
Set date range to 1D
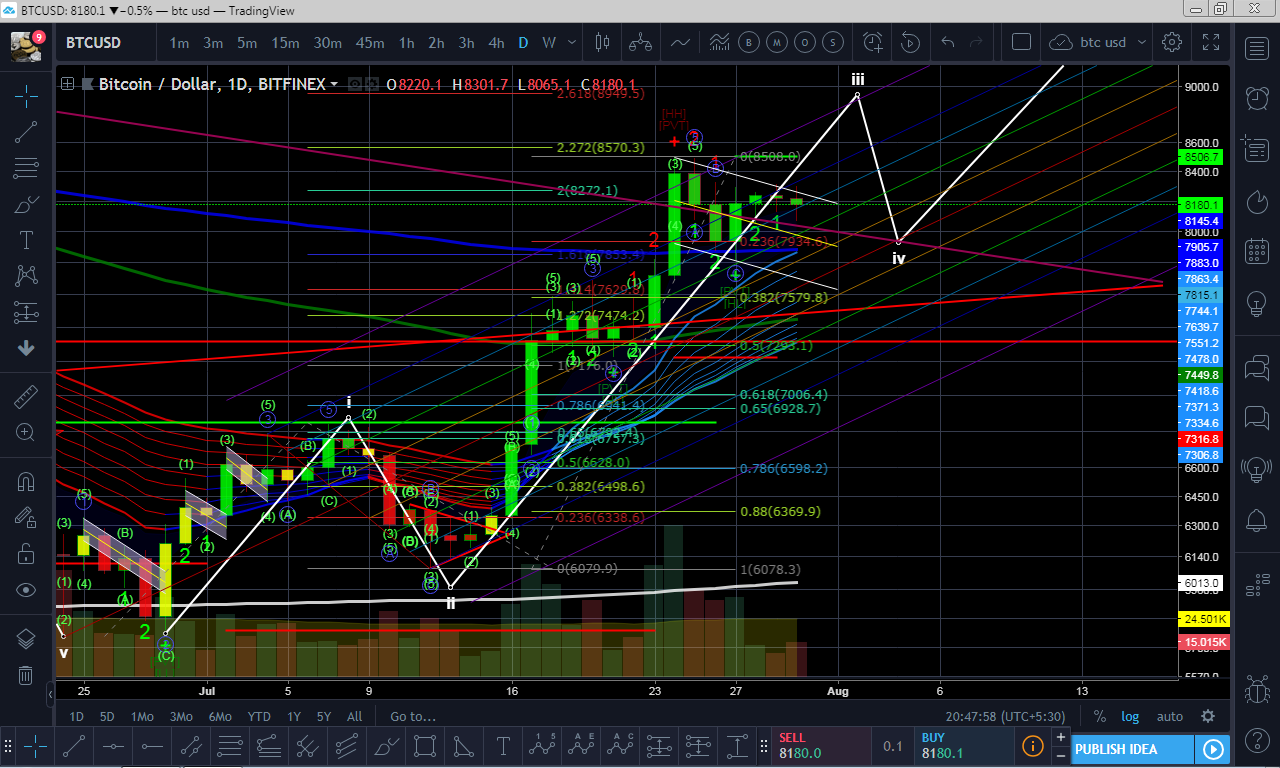tap(76, 716)
